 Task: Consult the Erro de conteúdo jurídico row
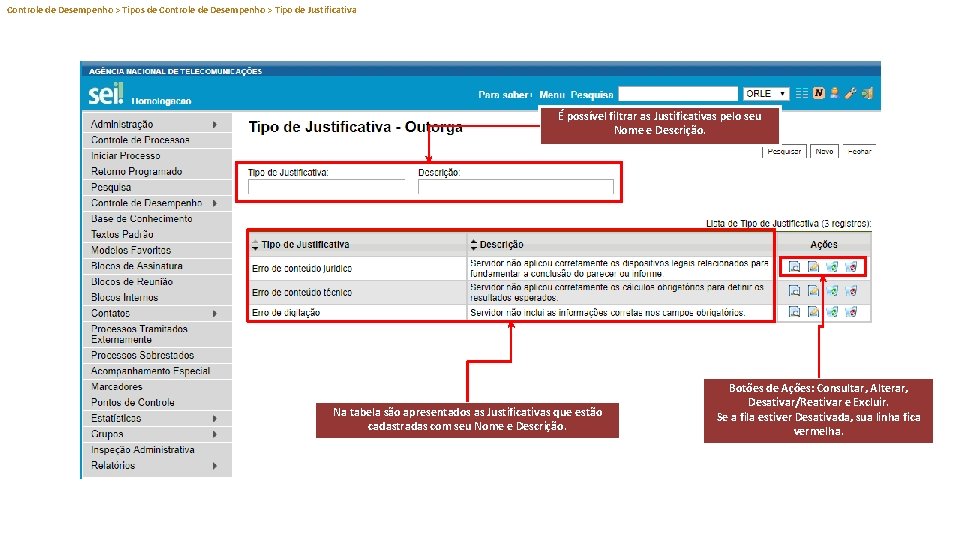coord(794,267)
